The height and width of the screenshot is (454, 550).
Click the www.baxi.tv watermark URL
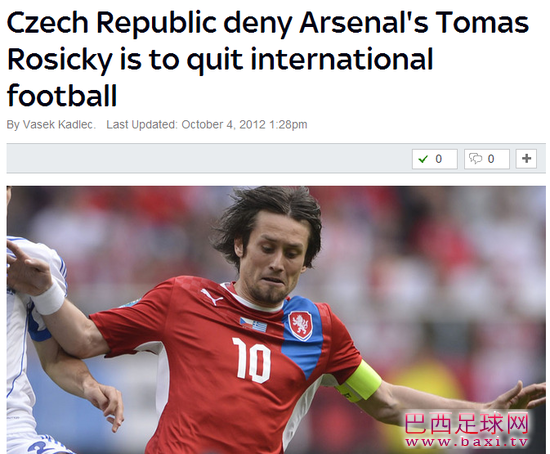coord(467,442)
